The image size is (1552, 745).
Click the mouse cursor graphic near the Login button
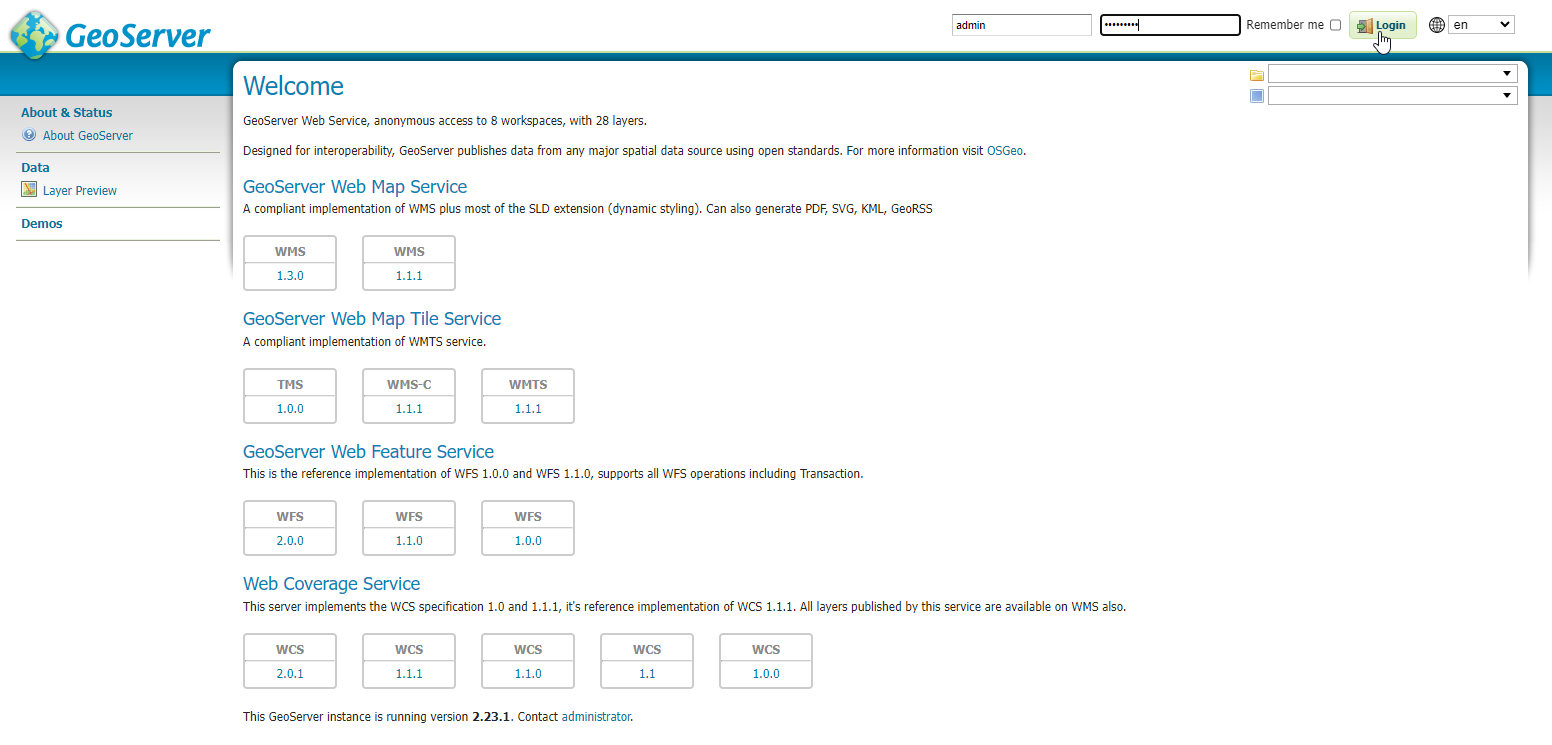click(1383, 42)
